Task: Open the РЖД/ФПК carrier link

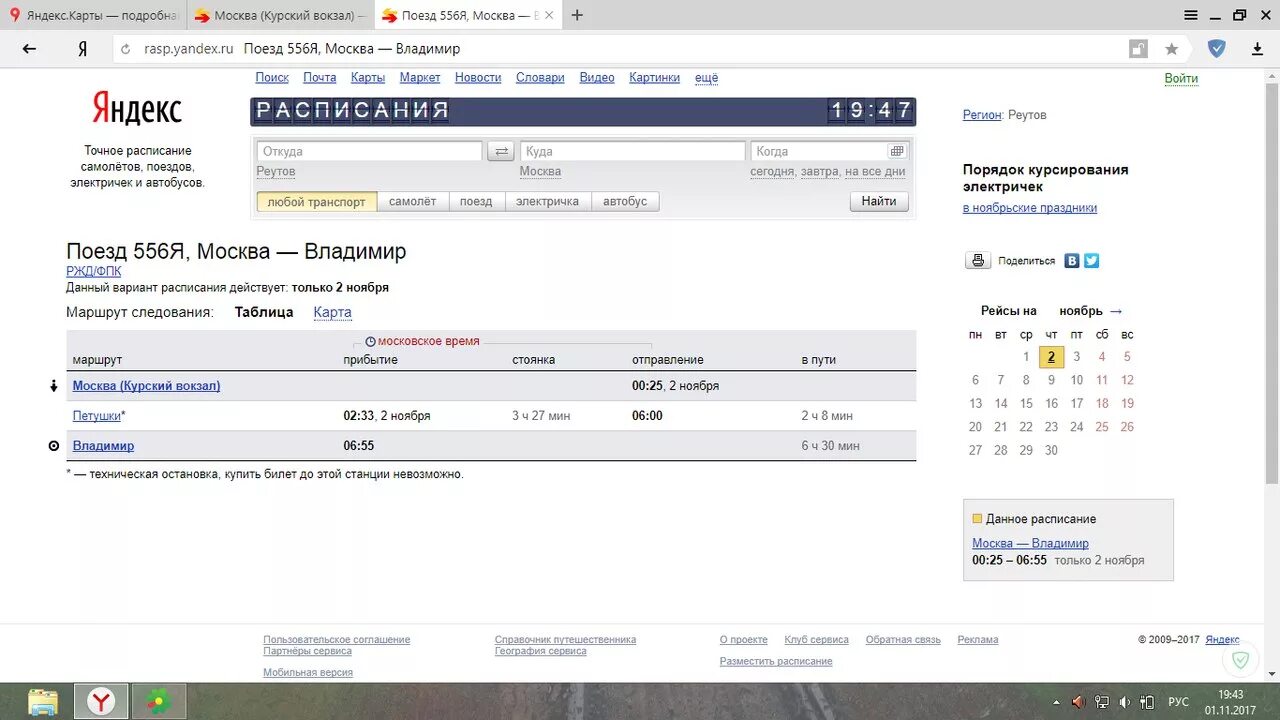Action: [x=94, y=271]
